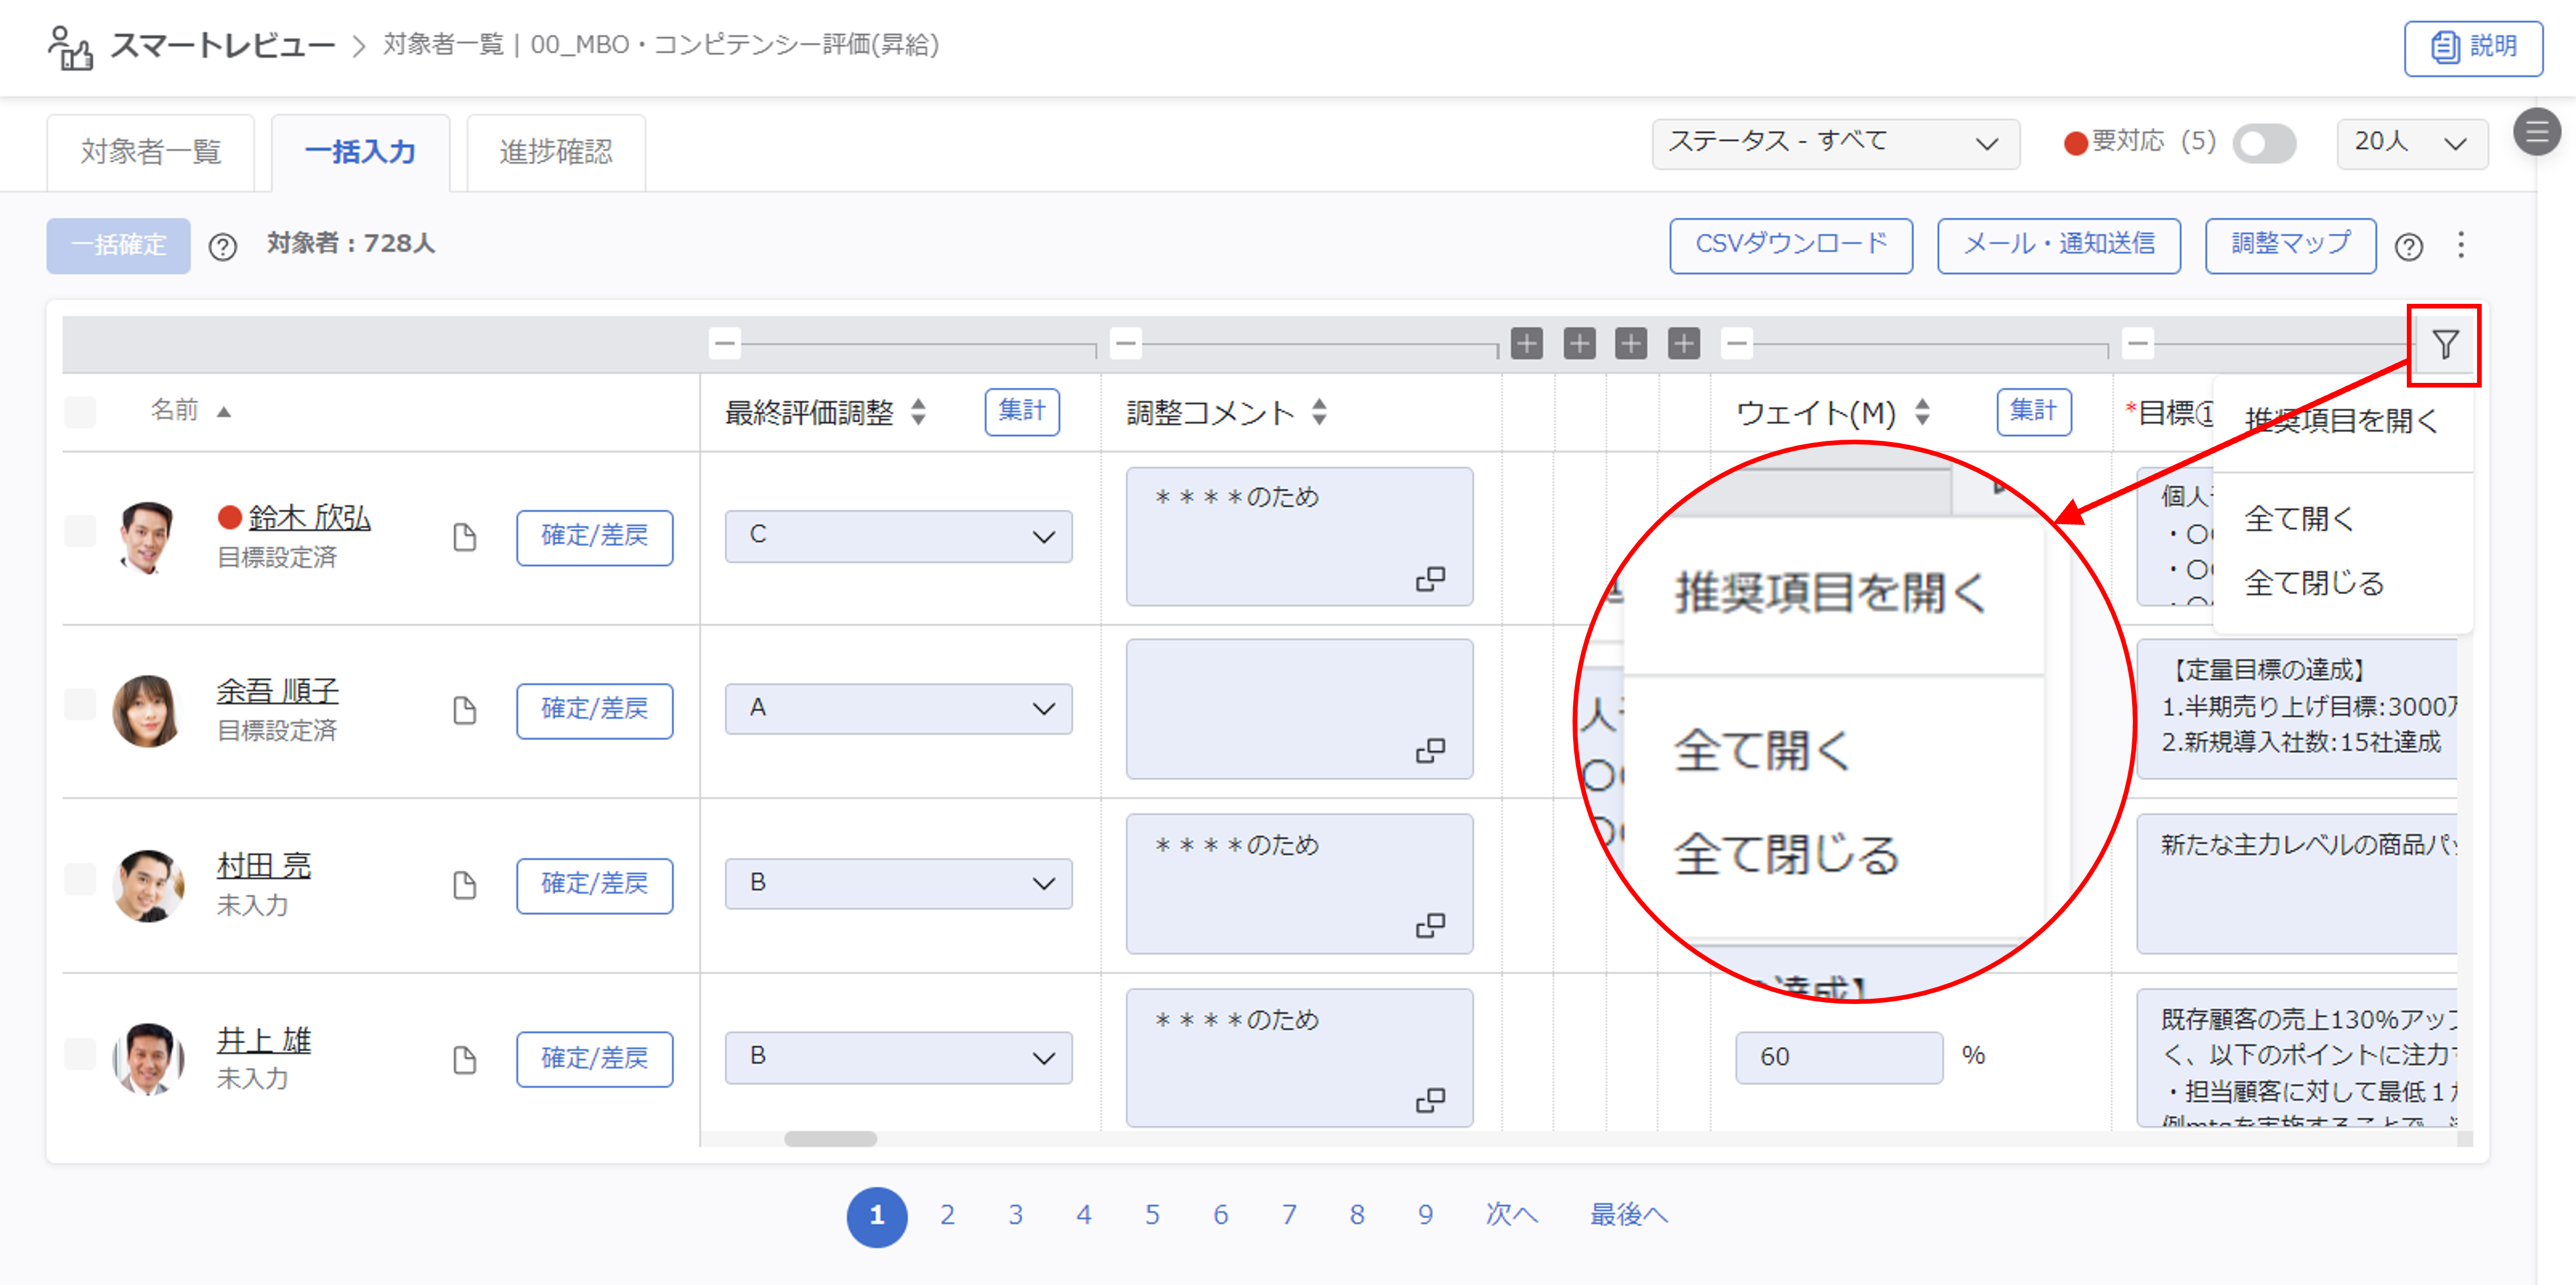The image size is (2576, 1285).
Task: Click 確定/差戻 button for 余吾 順子
Action: [594, 710]
